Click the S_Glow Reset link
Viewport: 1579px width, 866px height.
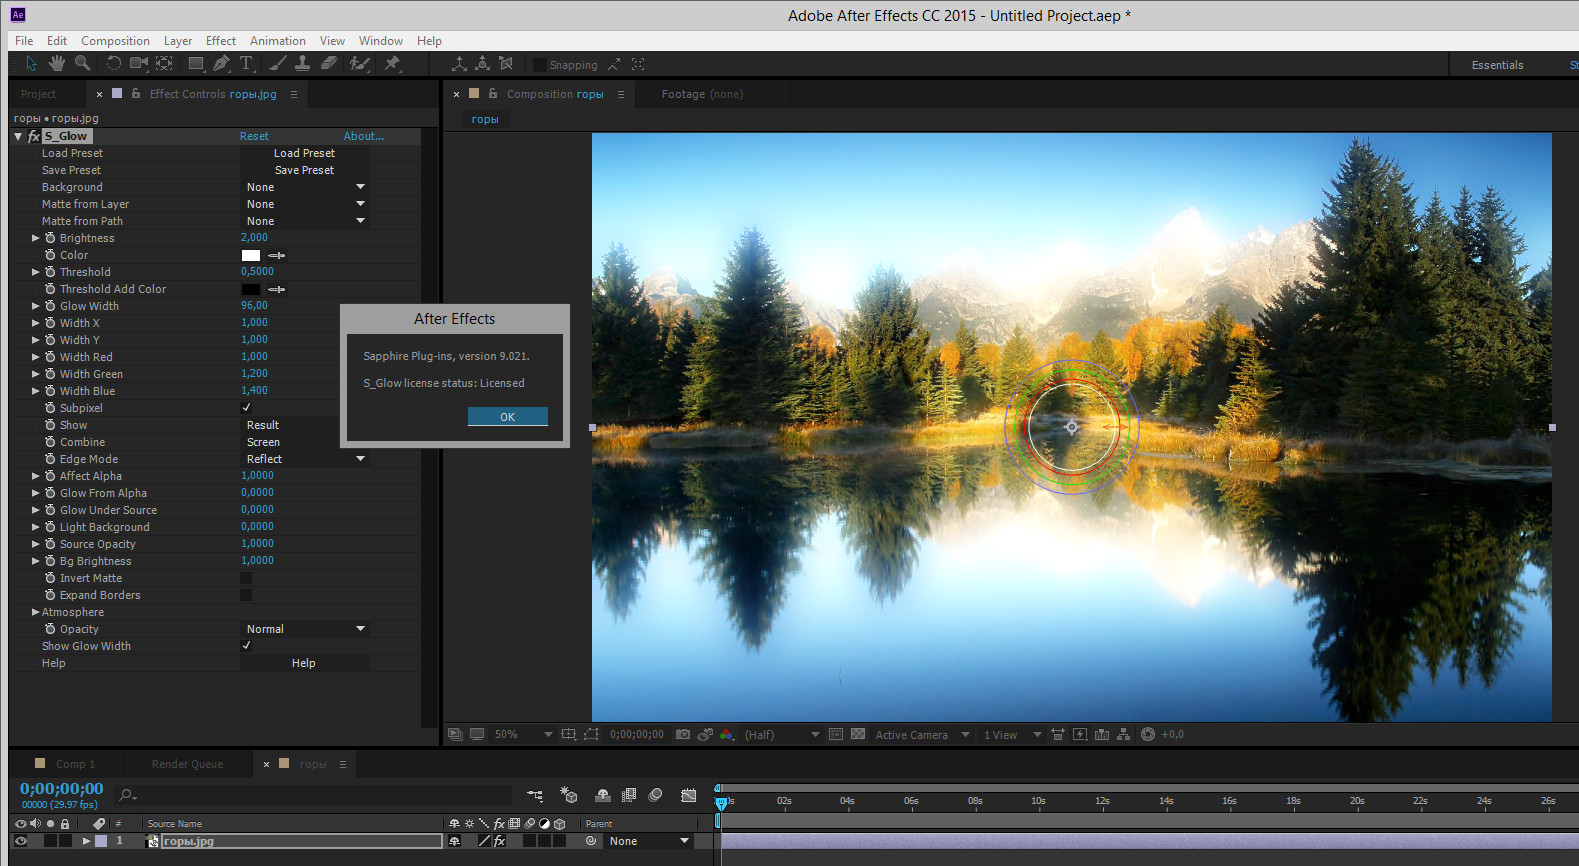point(254,136)
